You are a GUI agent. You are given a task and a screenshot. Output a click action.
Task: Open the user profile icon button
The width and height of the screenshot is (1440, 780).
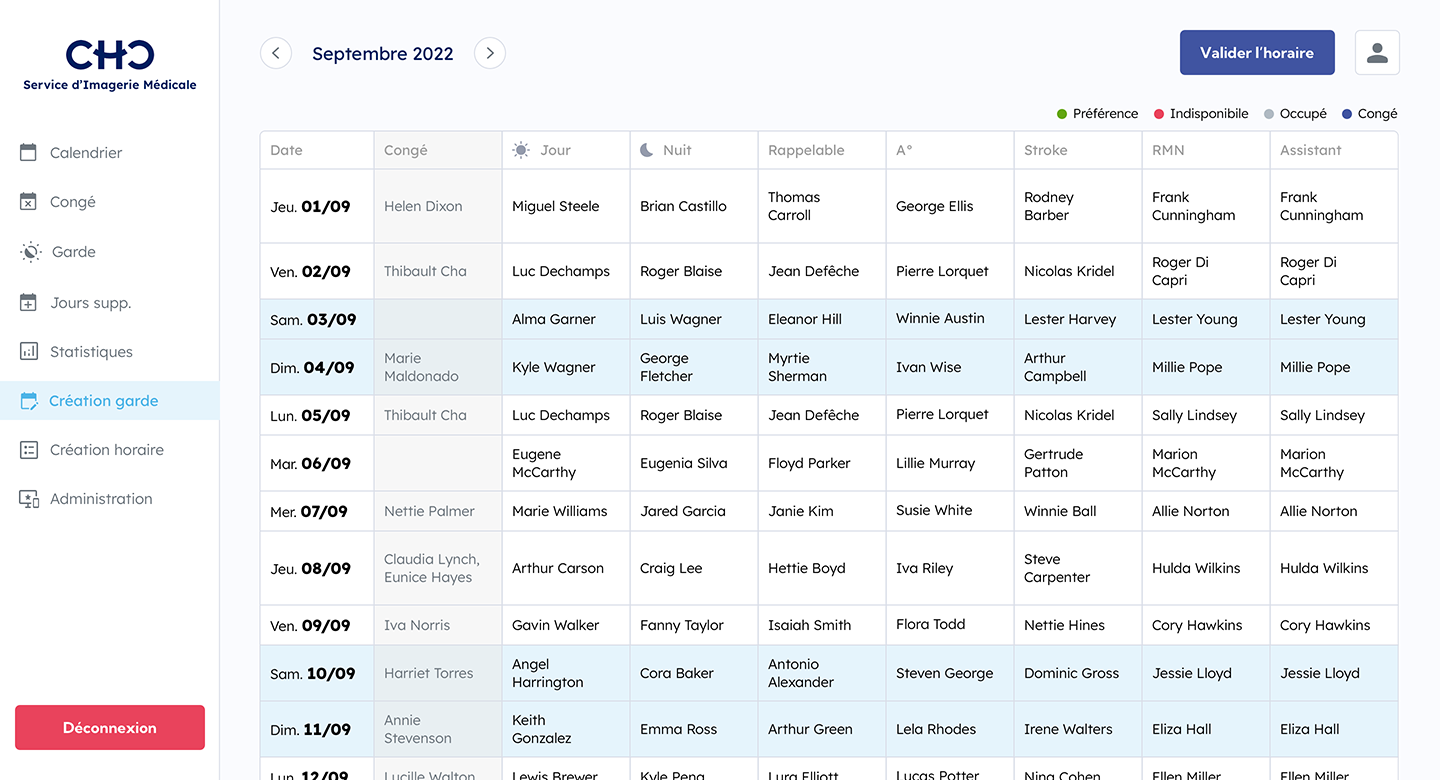click(x=1377, y=53)
